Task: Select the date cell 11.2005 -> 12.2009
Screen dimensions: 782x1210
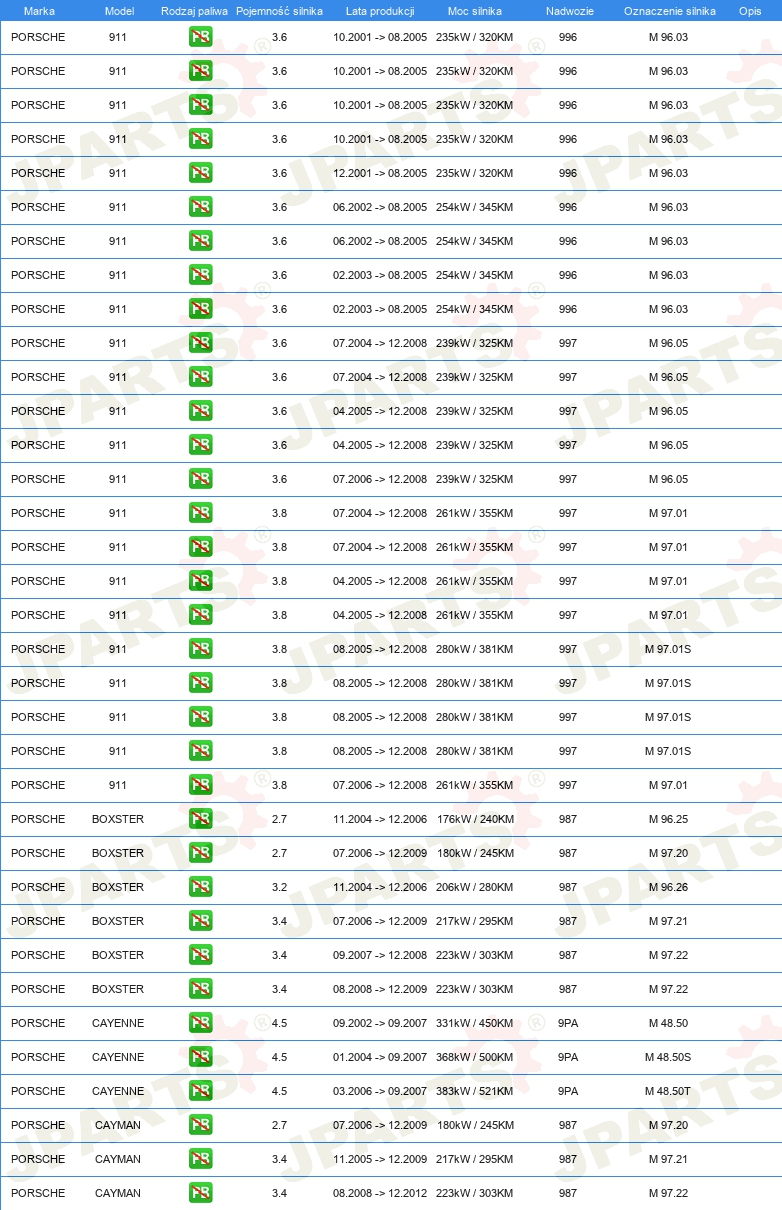Action: click(x=380, y=1159)
